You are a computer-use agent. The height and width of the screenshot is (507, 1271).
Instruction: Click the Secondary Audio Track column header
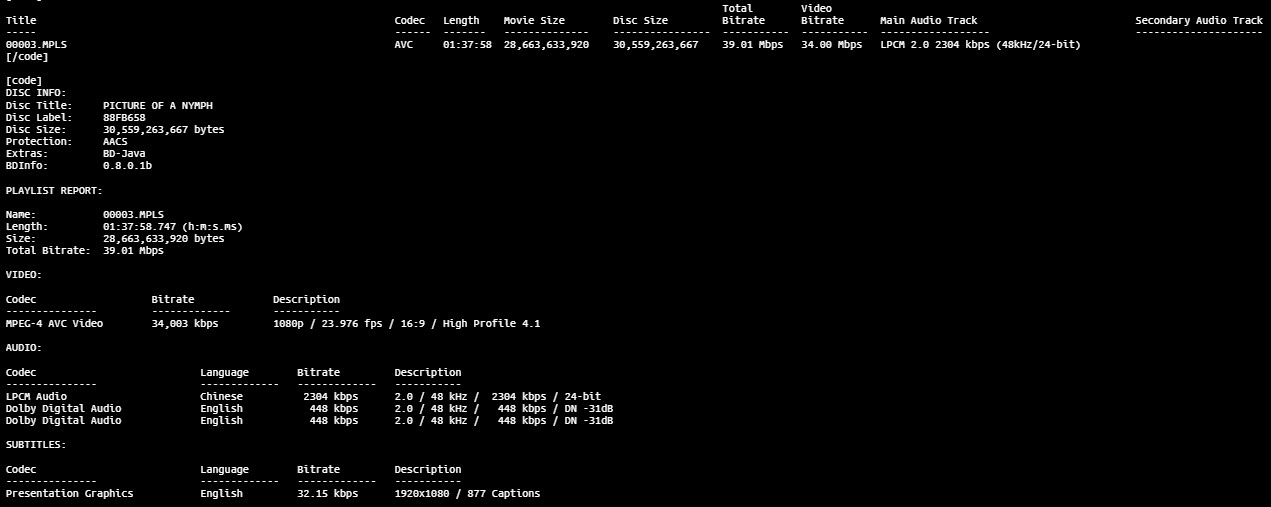click(1199, 20)
